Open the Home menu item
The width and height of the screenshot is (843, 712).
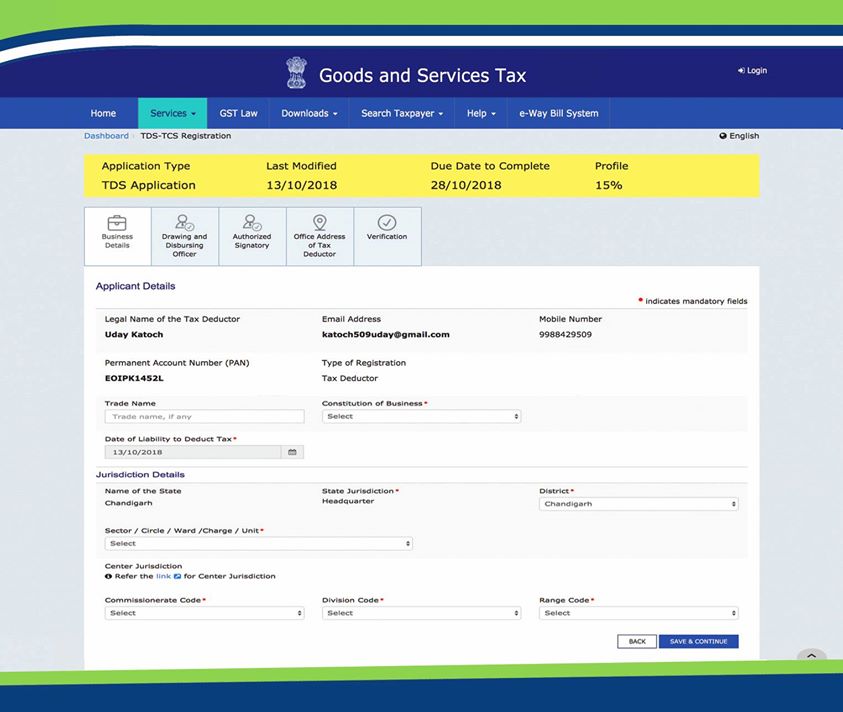click(103, 113)
